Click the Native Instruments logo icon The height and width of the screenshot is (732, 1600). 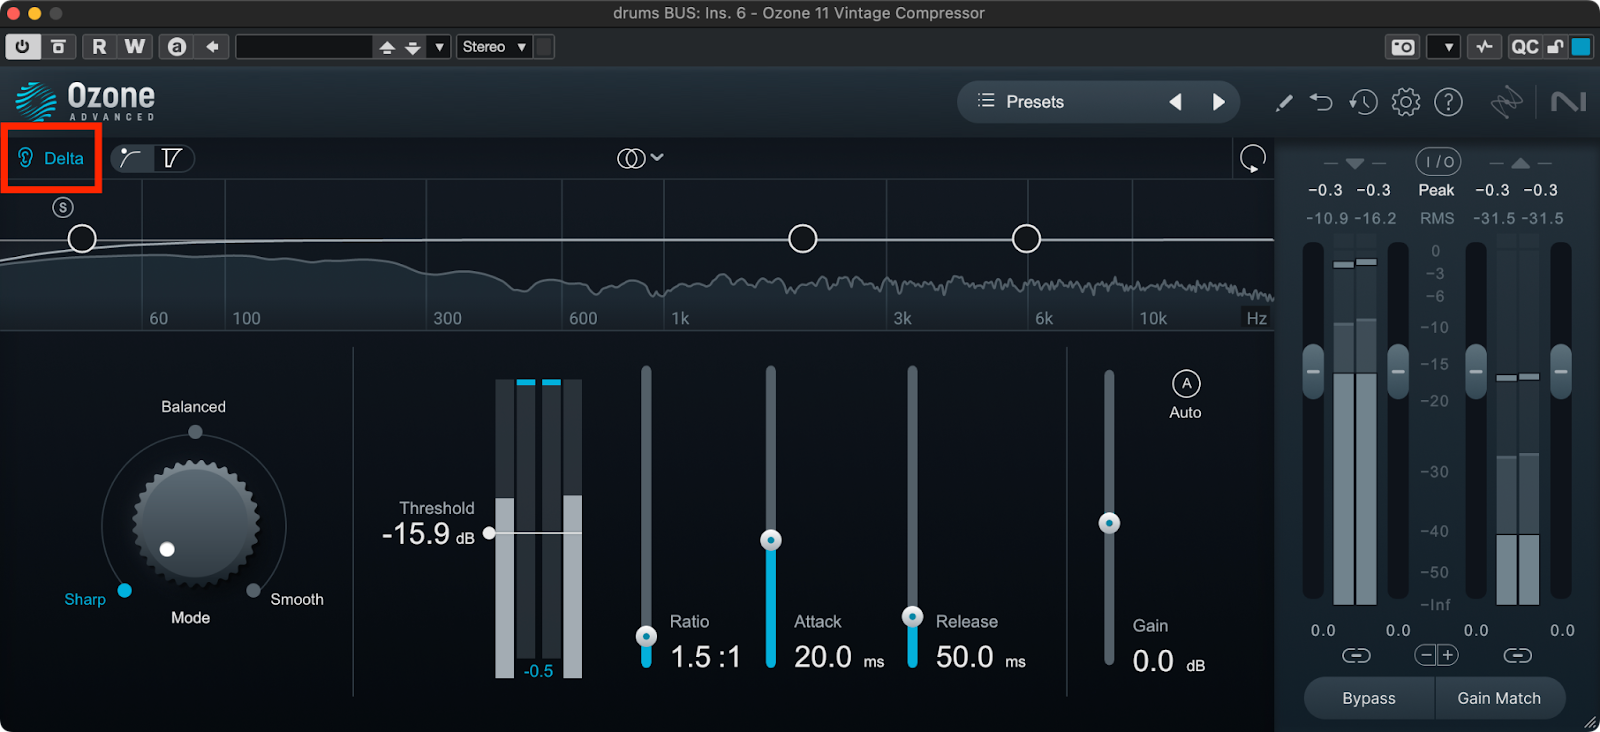(1568, 102)
